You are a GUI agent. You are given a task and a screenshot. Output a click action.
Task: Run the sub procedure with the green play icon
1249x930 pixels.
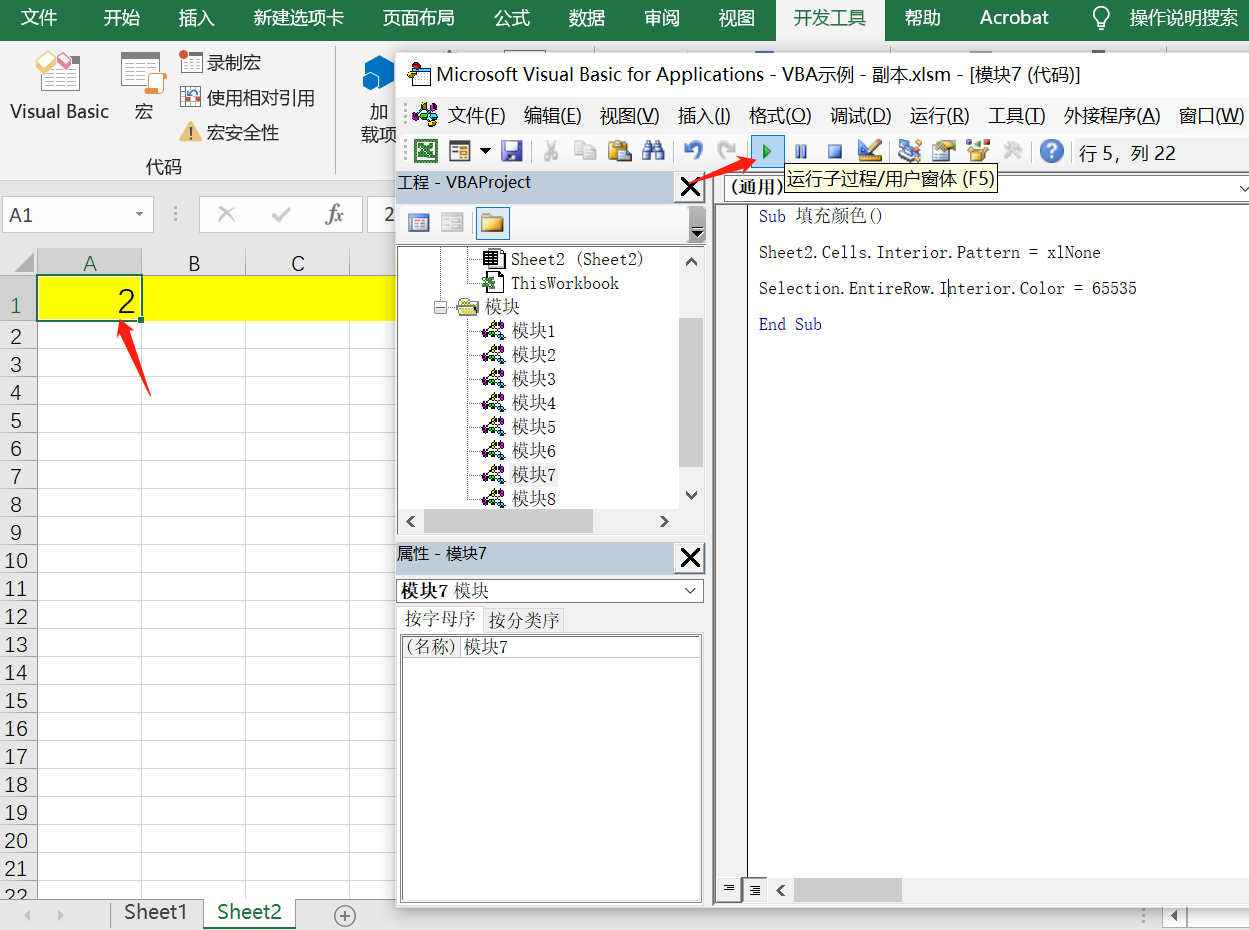click(766, 151)
